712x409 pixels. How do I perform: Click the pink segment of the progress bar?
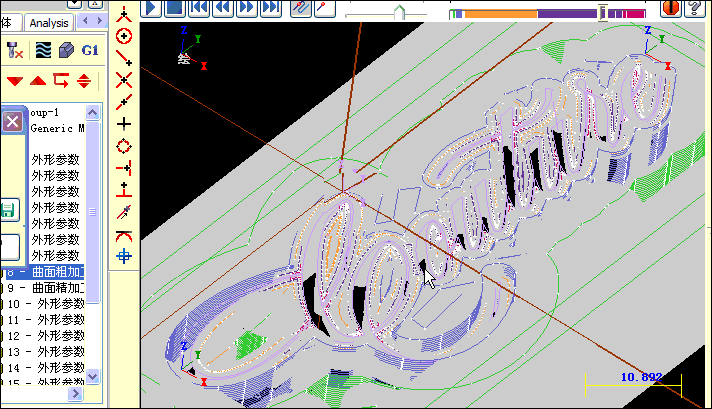(636, 14)
